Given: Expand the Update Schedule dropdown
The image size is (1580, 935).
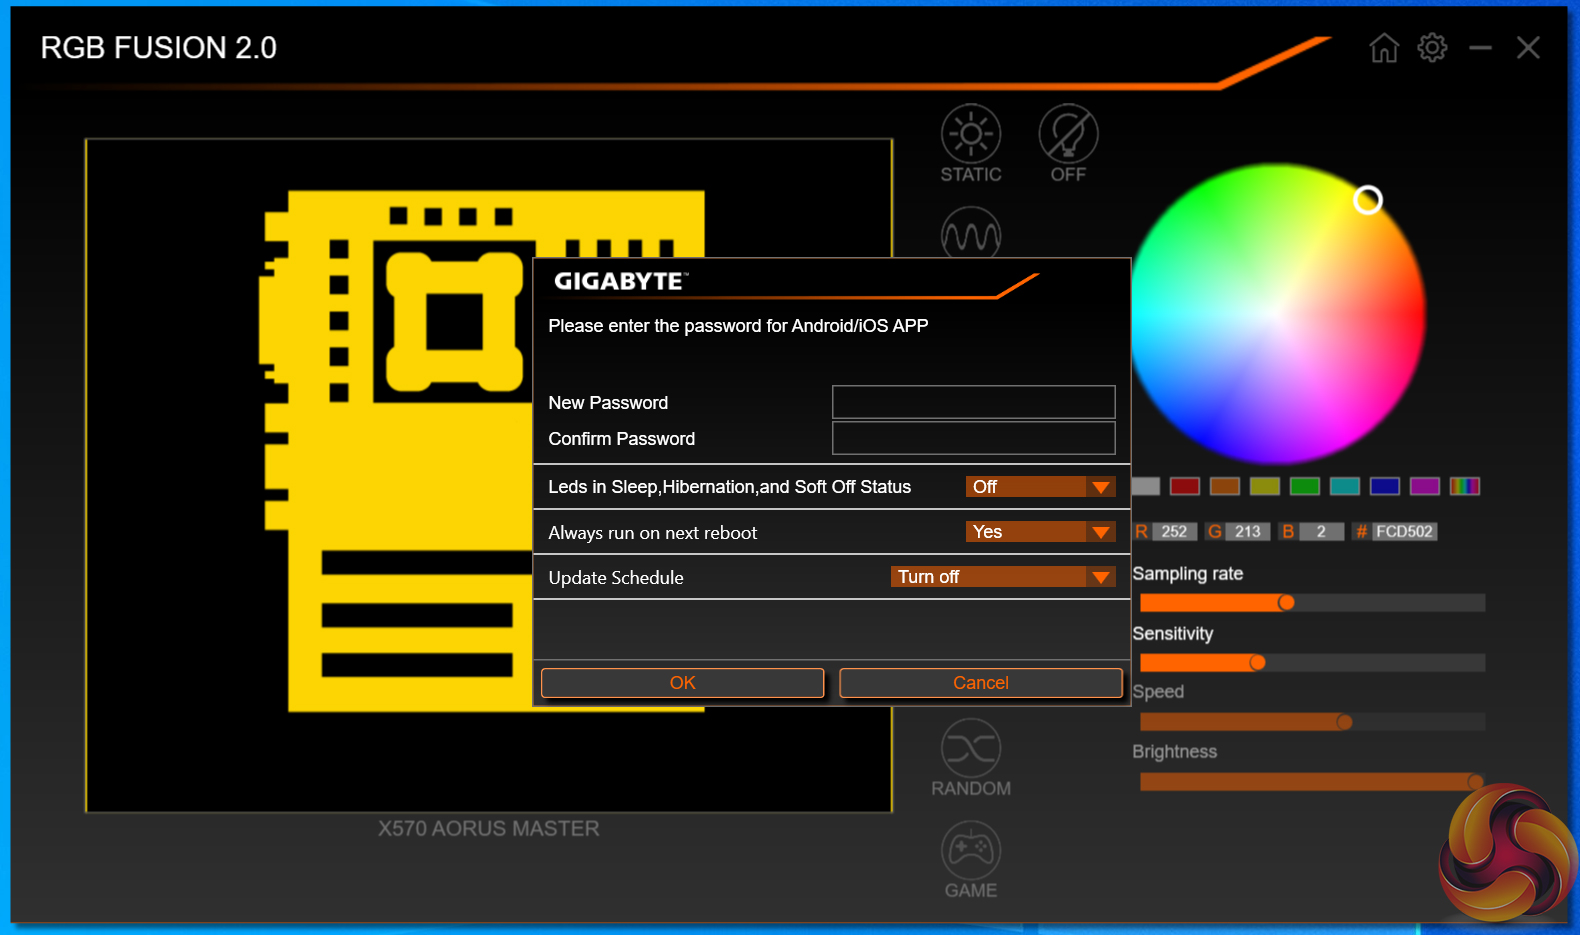Looking at the screenshot, I should tap(1100, 577).
